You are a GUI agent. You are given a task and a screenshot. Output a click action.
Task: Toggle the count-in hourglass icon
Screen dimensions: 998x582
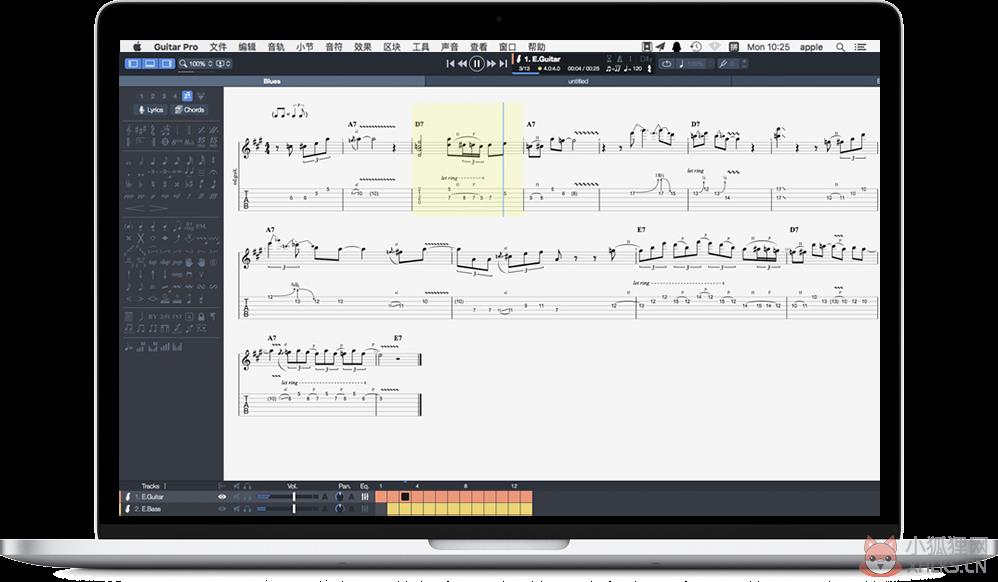click(x=608, y=59)
